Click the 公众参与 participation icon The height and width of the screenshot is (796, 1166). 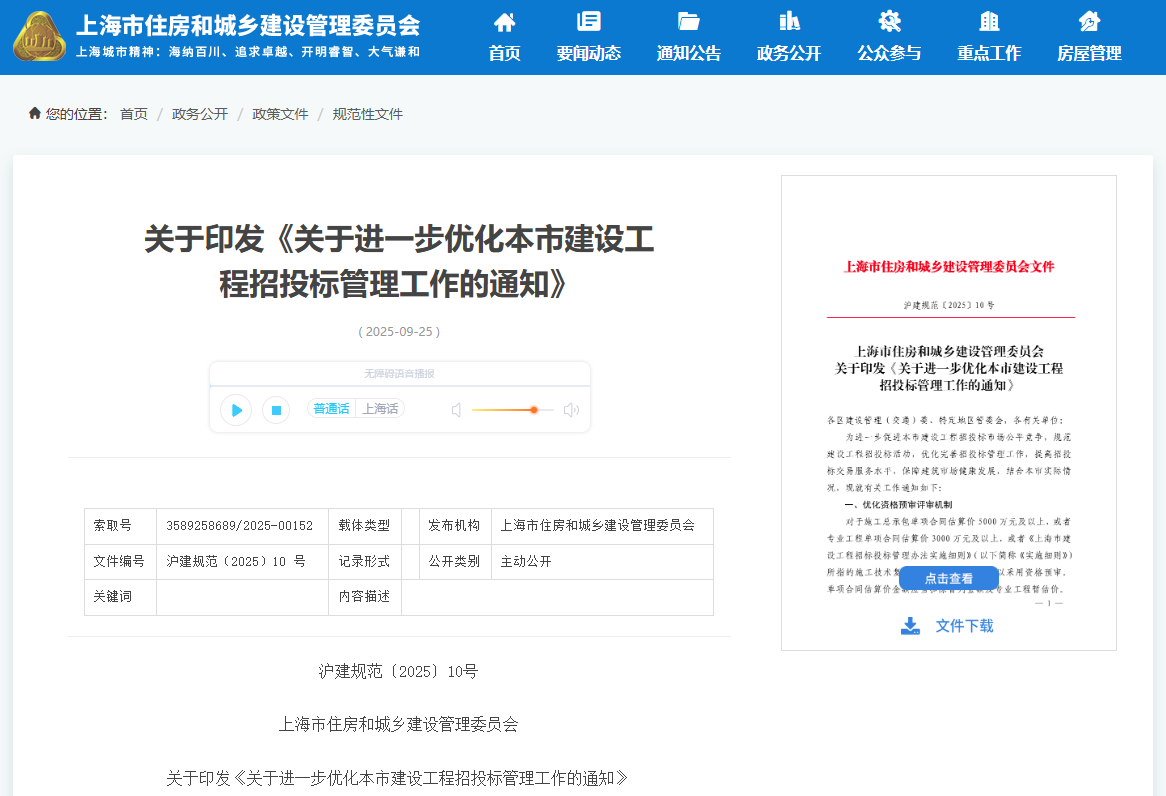click(x=888, y=19)
